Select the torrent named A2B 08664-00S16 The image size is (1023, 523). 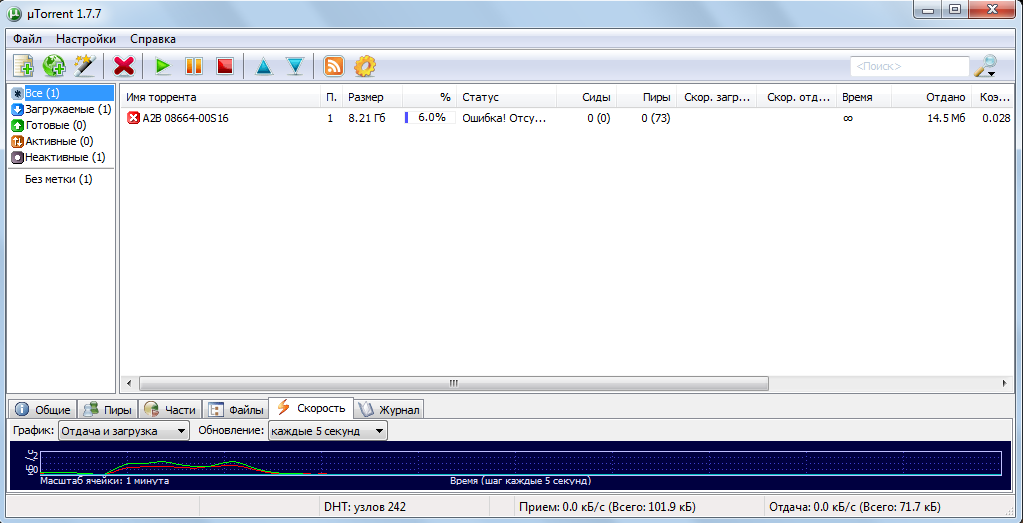pos(185,118)
